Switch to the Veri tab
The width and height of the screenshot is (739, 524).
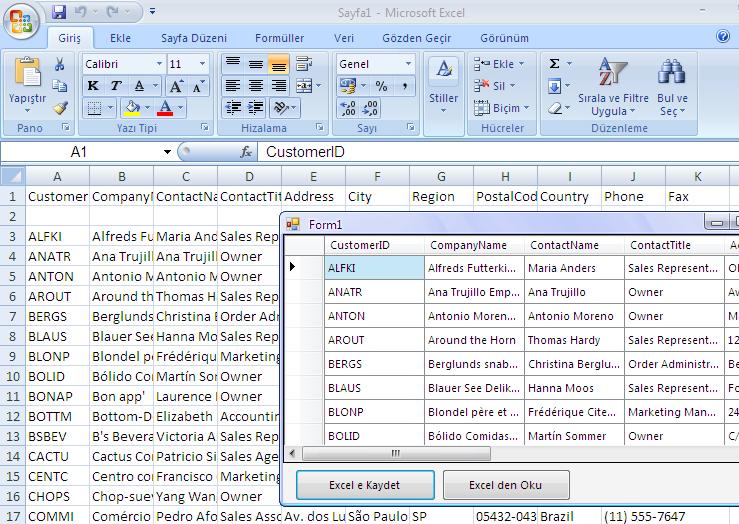pos(344,38)
